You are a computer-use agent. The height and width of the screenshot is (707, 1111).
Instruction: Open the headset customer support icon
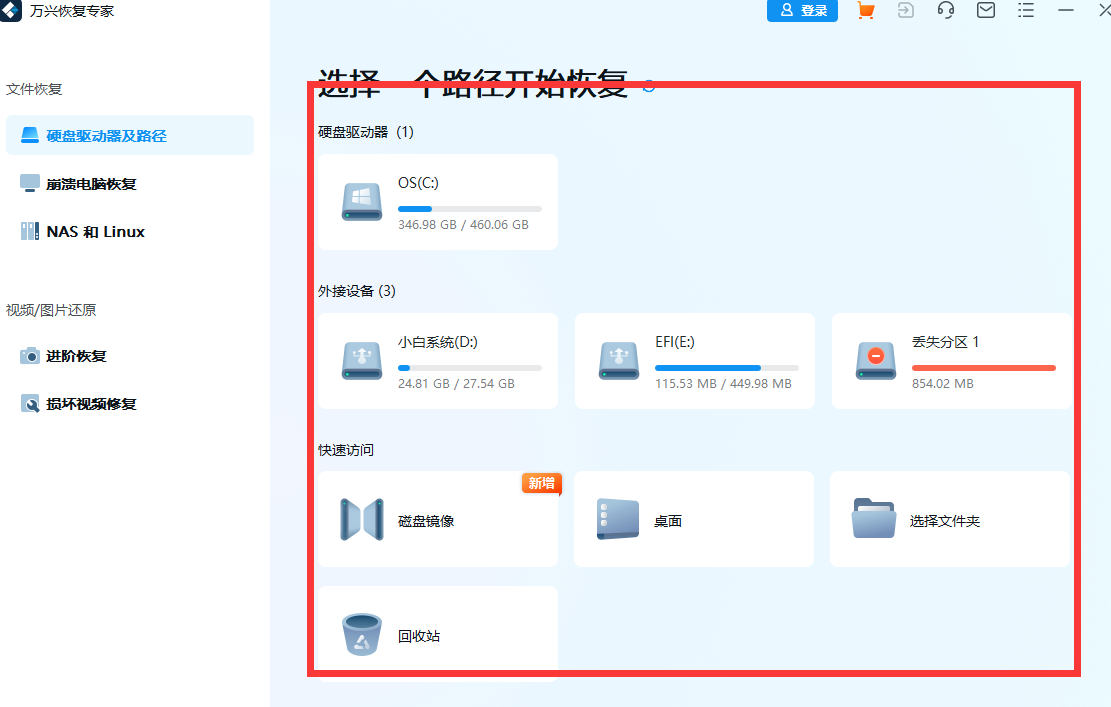pyautogui.click(x=945, y=11)
